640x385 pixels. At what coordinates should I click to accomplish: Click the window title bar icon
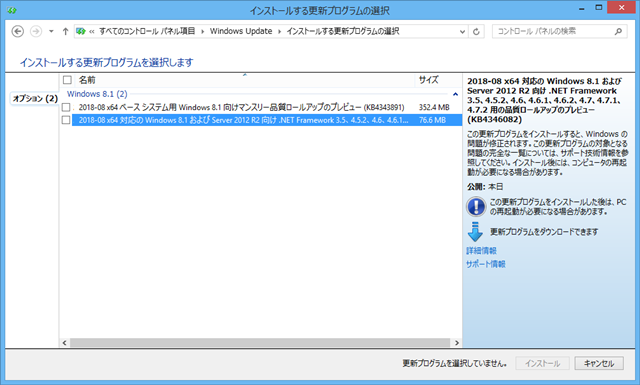(x=11, y=10)
